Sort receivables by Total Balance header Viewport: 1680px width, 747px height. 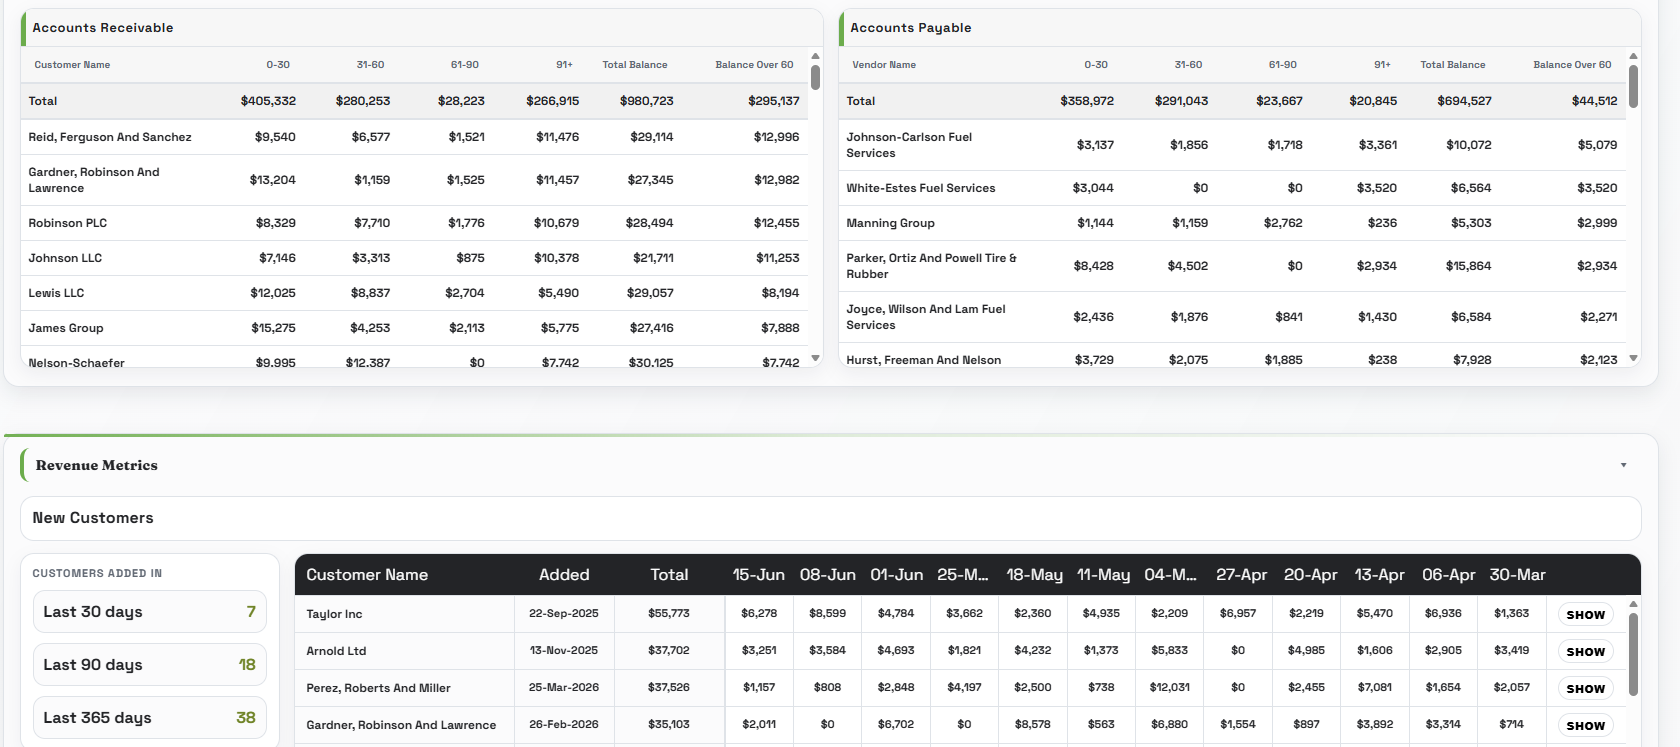pyautogui.click(x=635, y=65)
